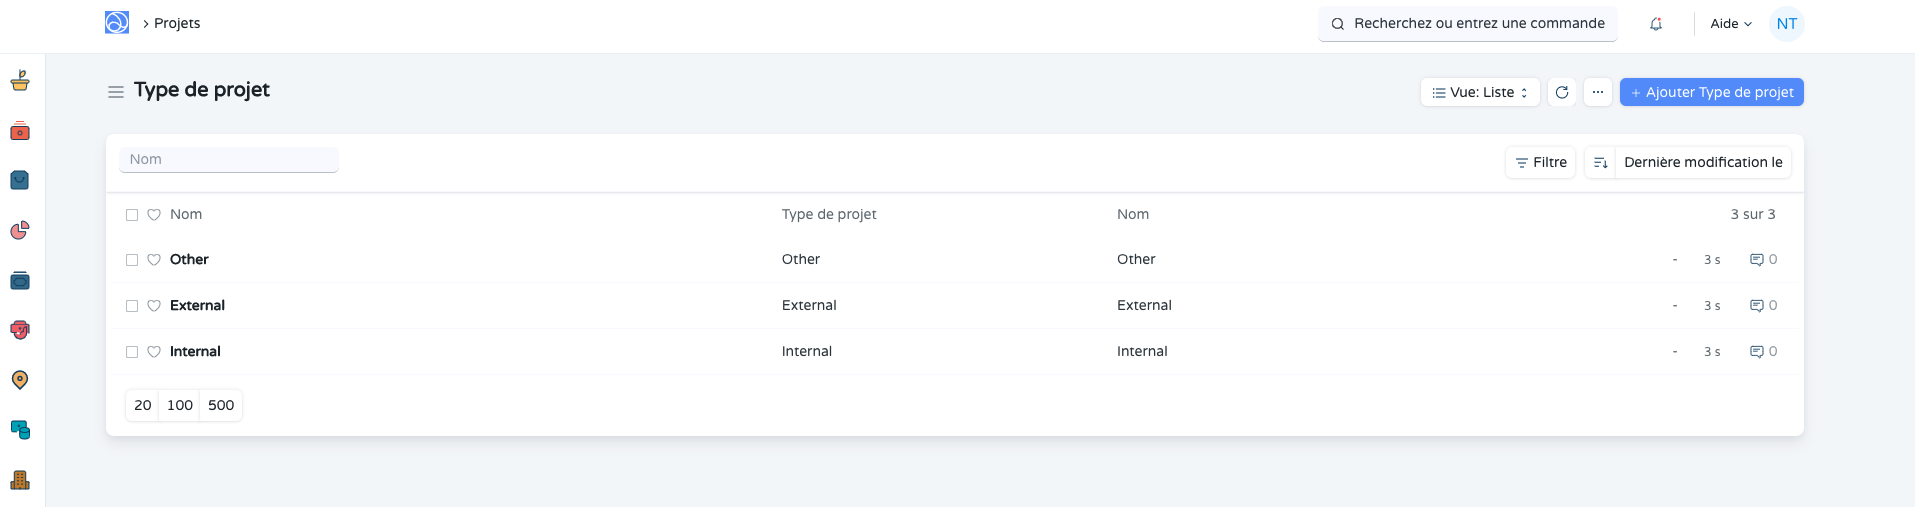Click the app logo icon in header

click(117, 23)
